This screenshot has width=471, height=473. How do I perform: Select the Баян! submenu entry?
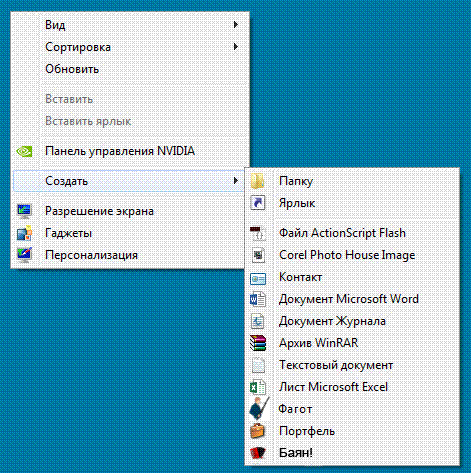click(x=352, y=453)
